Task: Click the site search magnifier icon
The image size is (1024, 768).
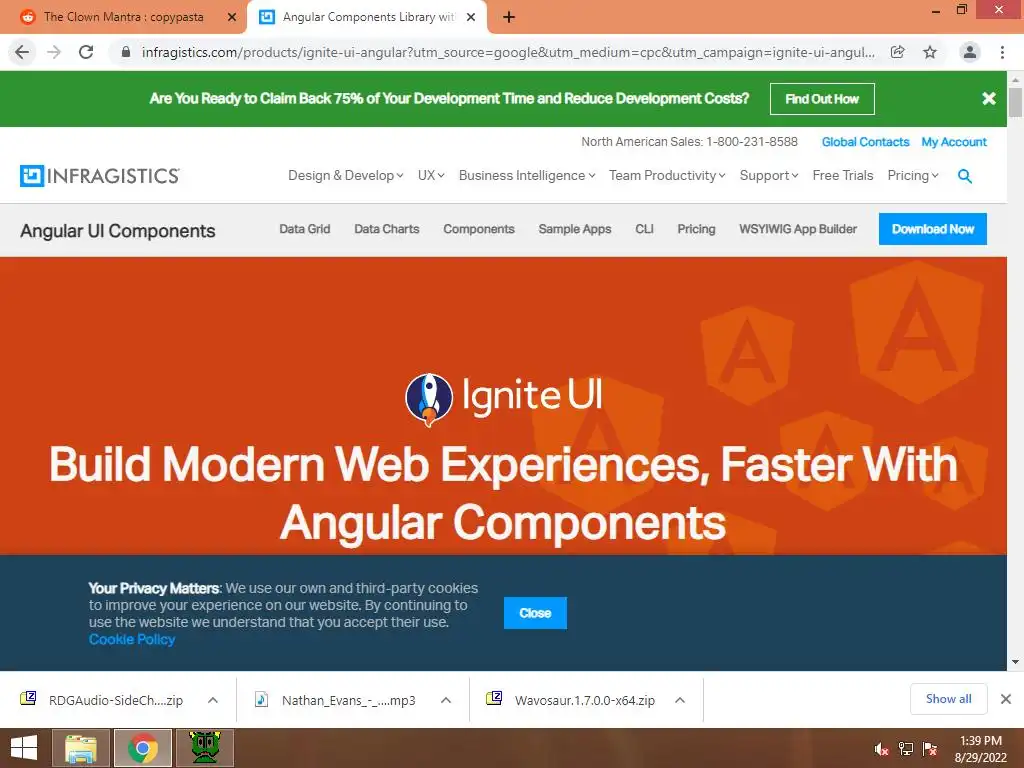Action: 965,176
